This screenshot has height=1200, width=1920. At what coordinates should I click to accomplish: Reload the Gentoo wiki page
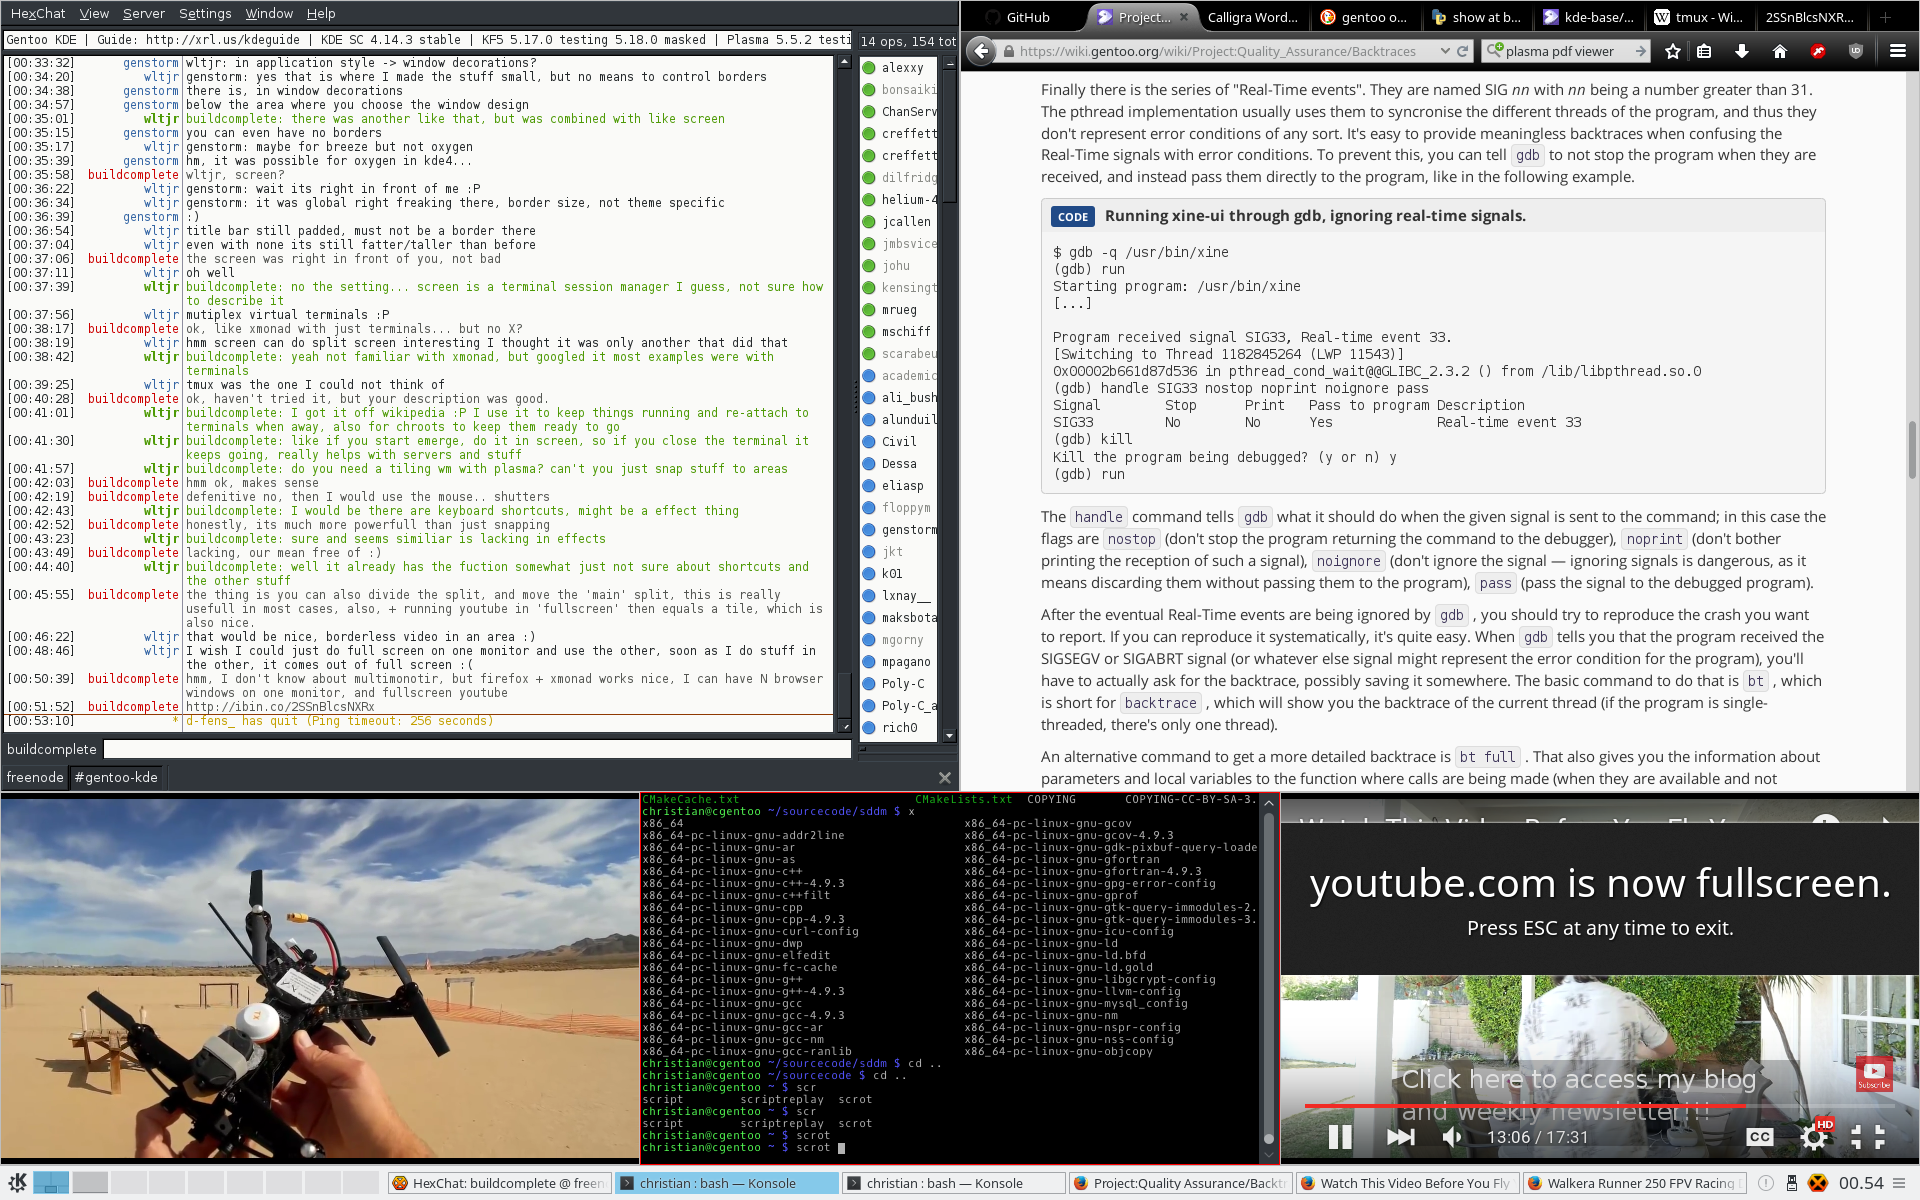(1463, 51)
